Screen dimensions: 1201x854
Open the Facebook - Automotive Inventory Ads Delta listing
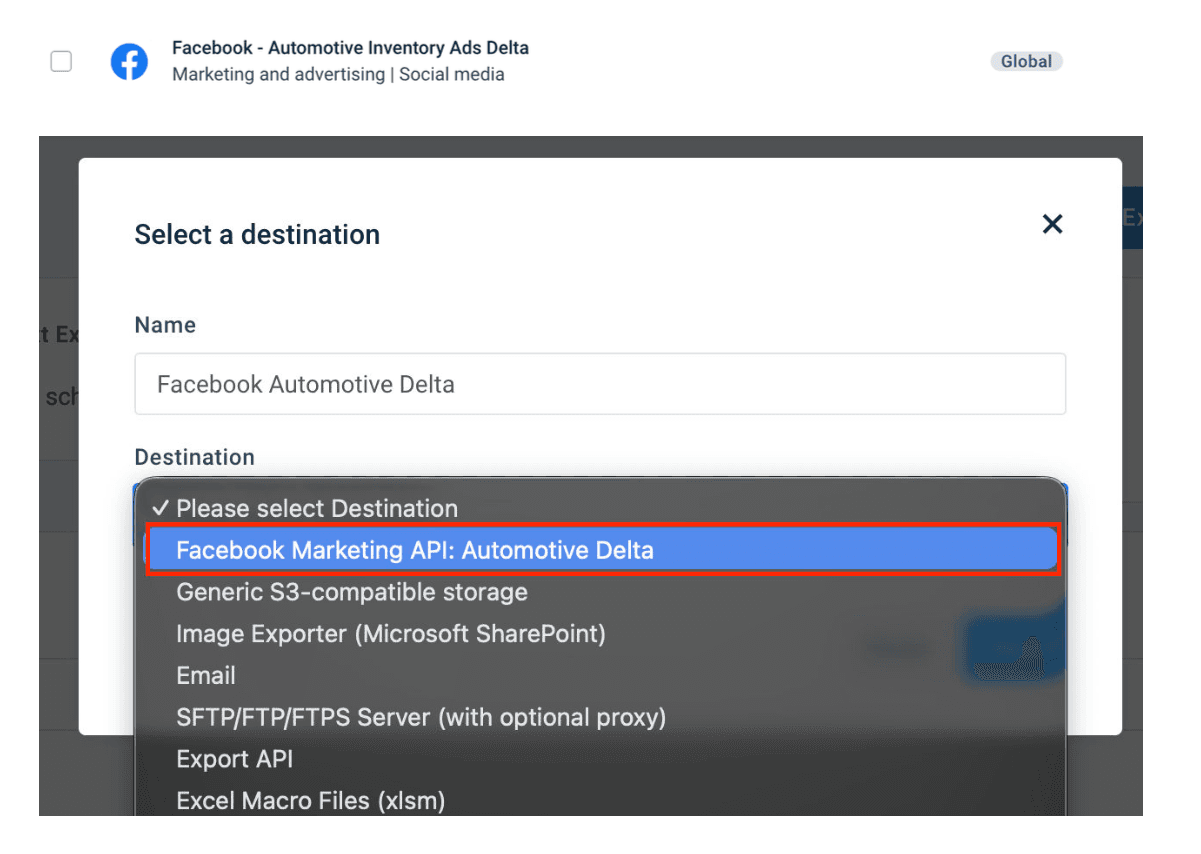[350, 47]
